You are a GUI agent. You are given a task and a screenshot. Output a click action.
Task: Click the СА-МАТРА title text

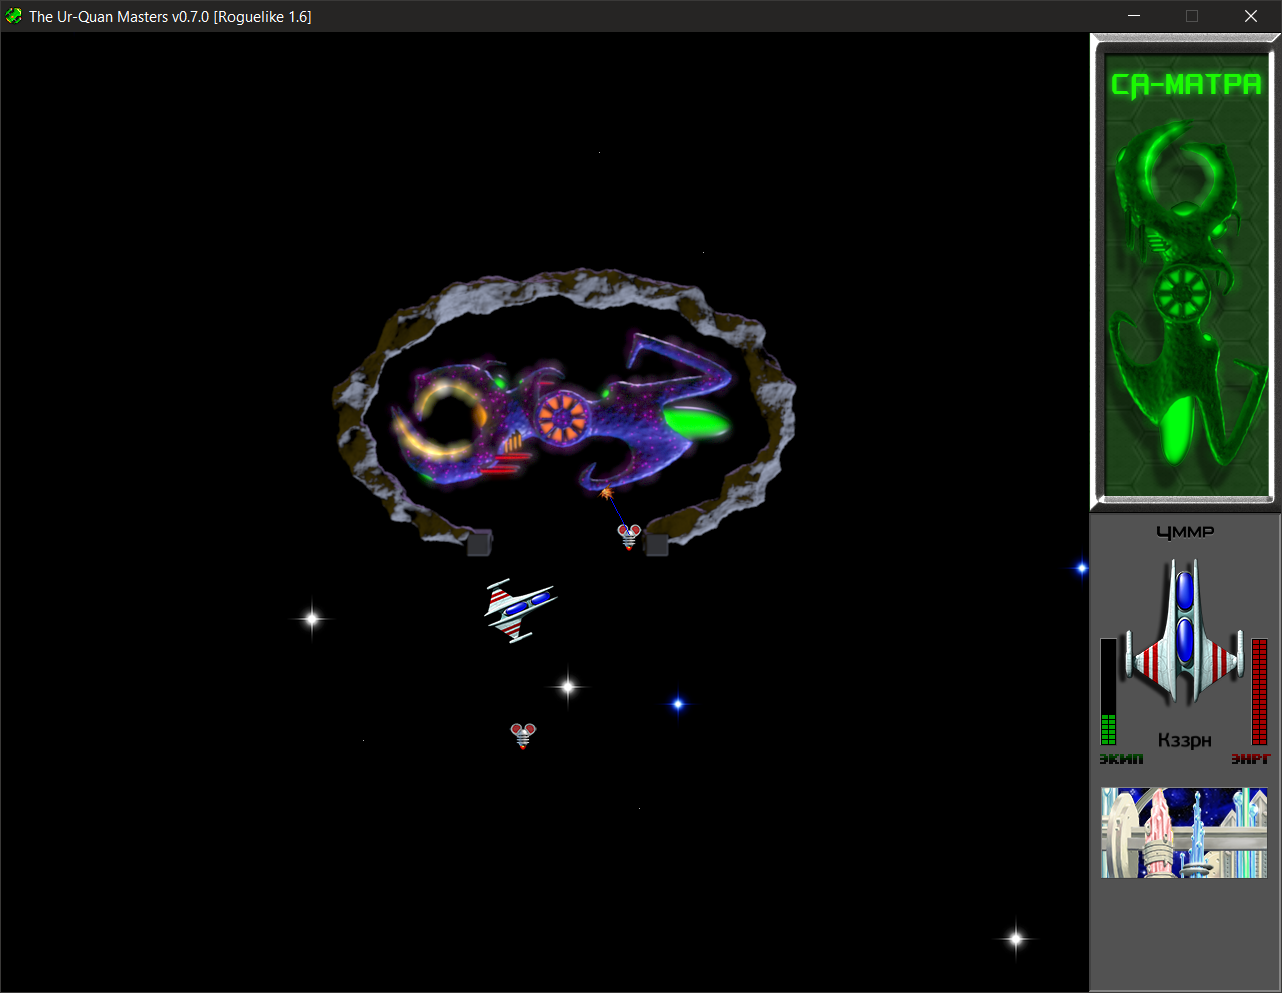click(x=1186, y=85)
